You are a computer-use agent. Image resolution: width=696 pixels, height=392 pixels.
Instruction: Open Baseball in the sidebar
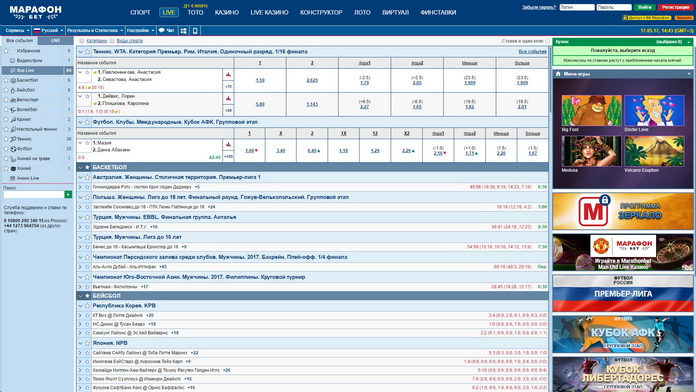(x=37, y=90)
